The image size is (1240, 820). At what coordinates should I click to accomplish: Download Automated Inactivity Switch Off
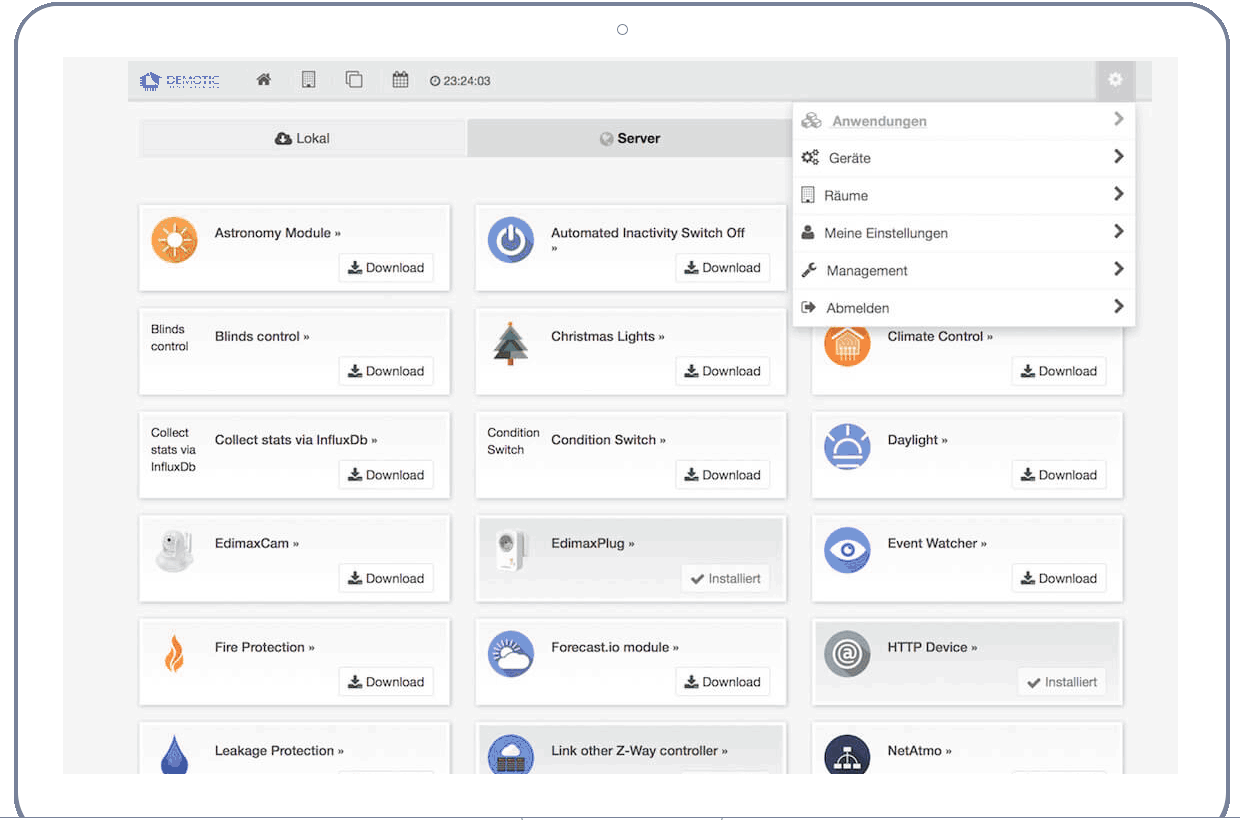(722, 267)
